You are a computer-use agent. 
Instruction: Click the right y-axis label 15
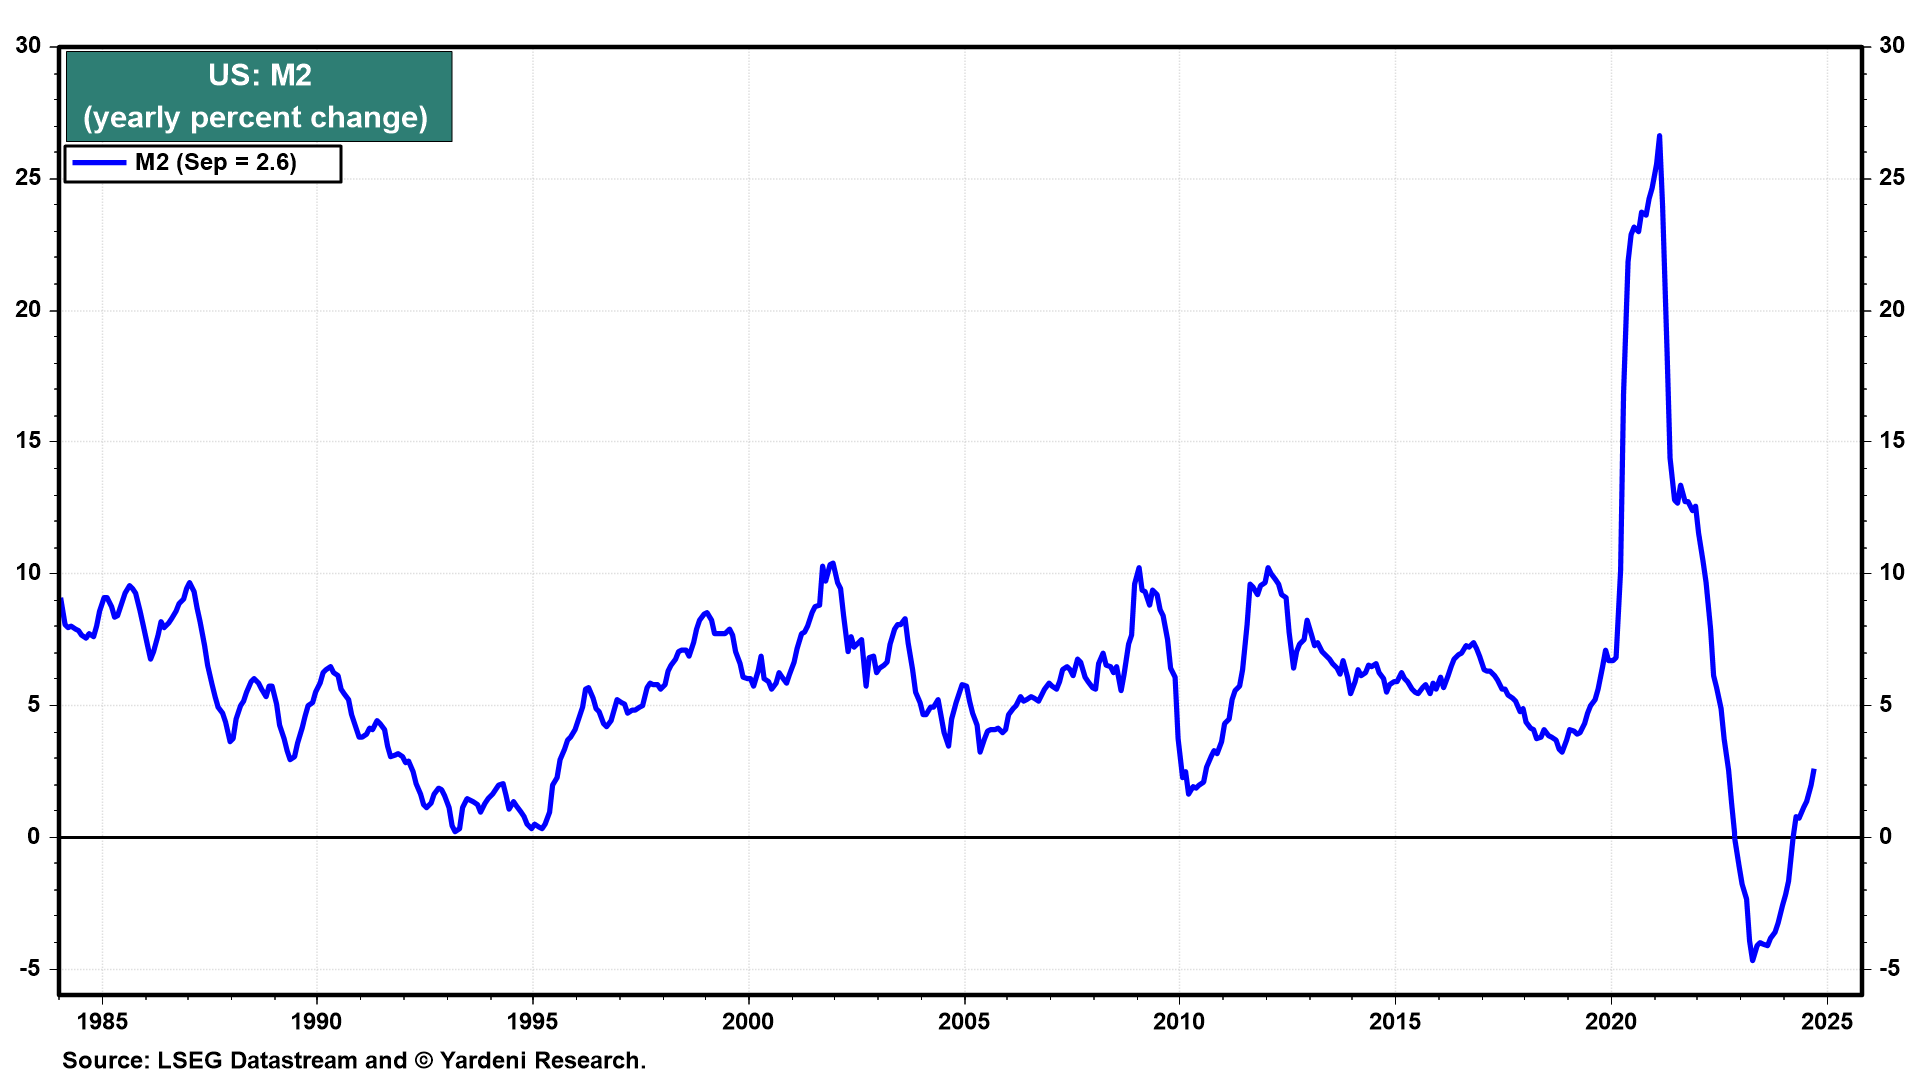click(x=1892, y=441)
